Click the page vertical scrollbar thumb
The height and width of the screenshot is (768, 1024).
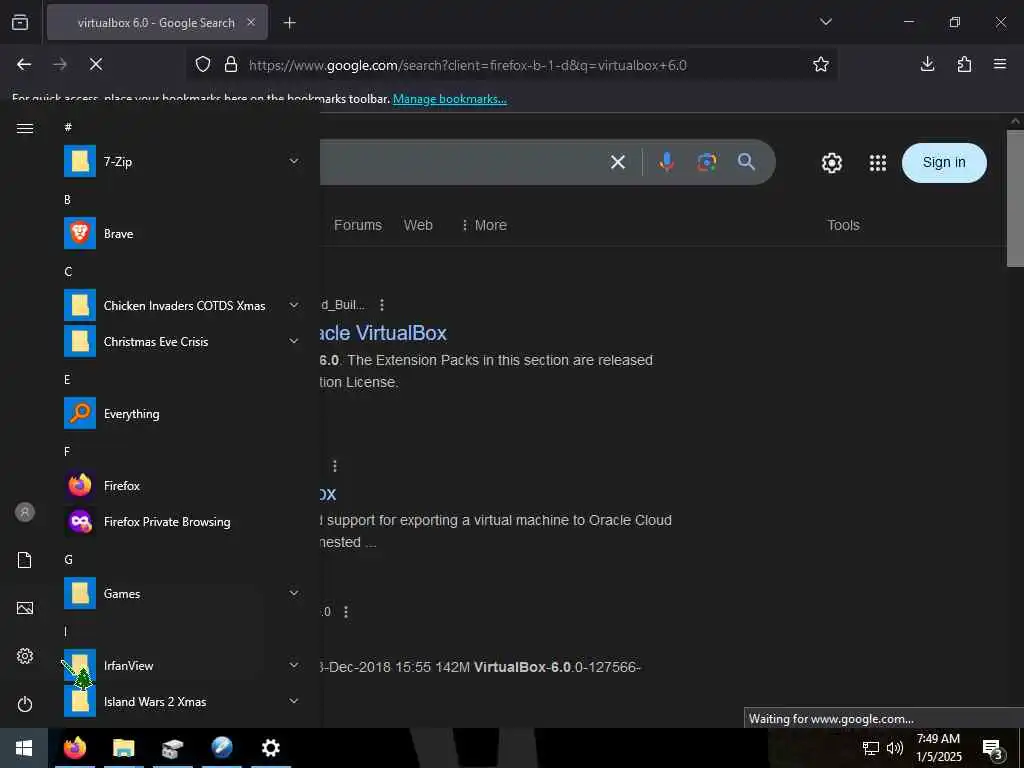coord(1015,198)
